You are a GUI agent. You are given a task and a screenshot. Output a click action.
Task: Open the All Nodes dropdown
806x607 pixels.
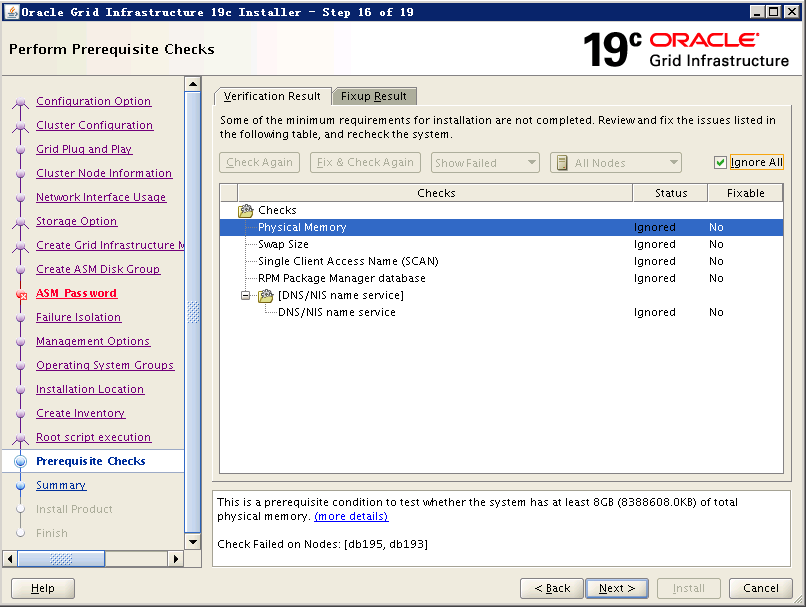(x=615, y=162)
